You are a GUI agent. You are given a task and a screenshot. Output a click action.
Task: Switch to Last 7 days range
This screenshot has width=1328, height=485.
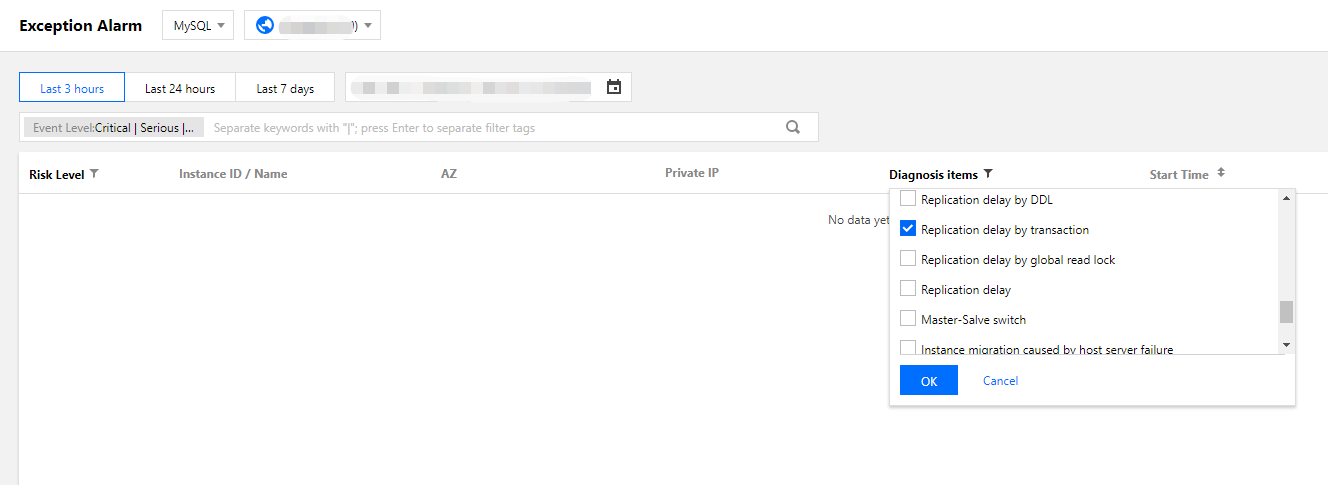[285, 88]
